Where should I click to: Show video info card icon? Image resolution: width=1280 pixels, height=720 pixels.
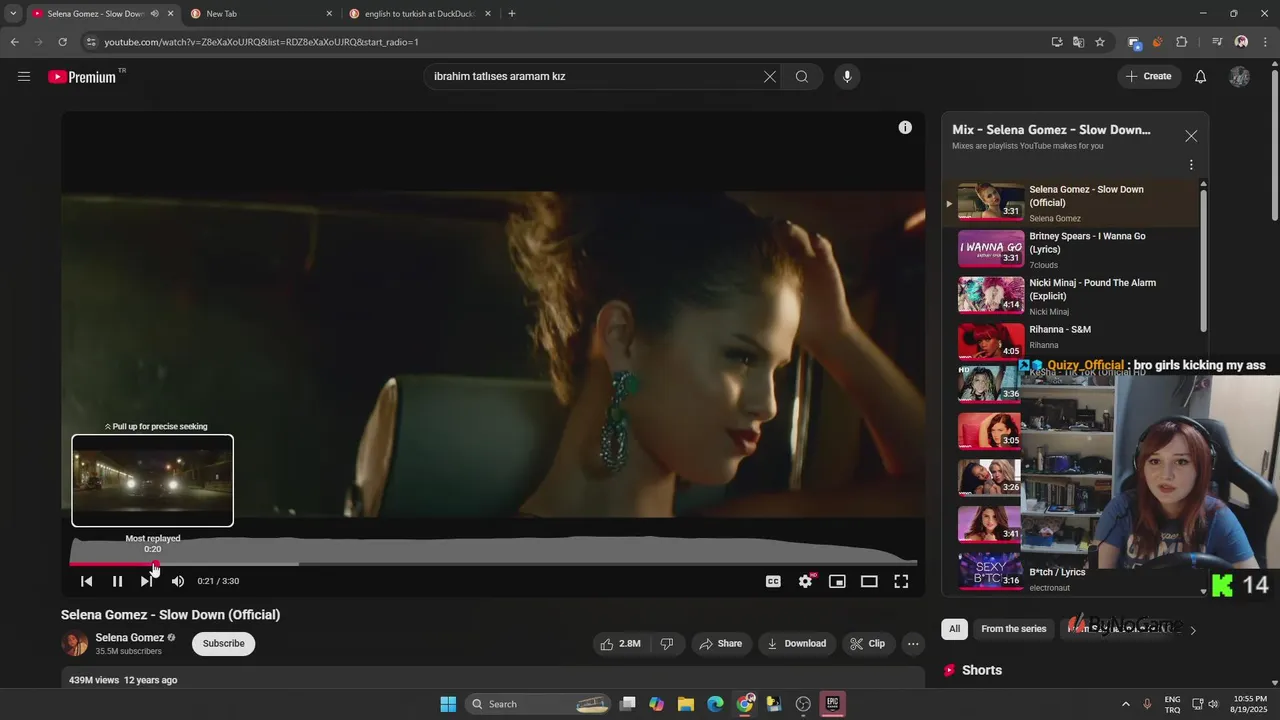pos(905,127)
